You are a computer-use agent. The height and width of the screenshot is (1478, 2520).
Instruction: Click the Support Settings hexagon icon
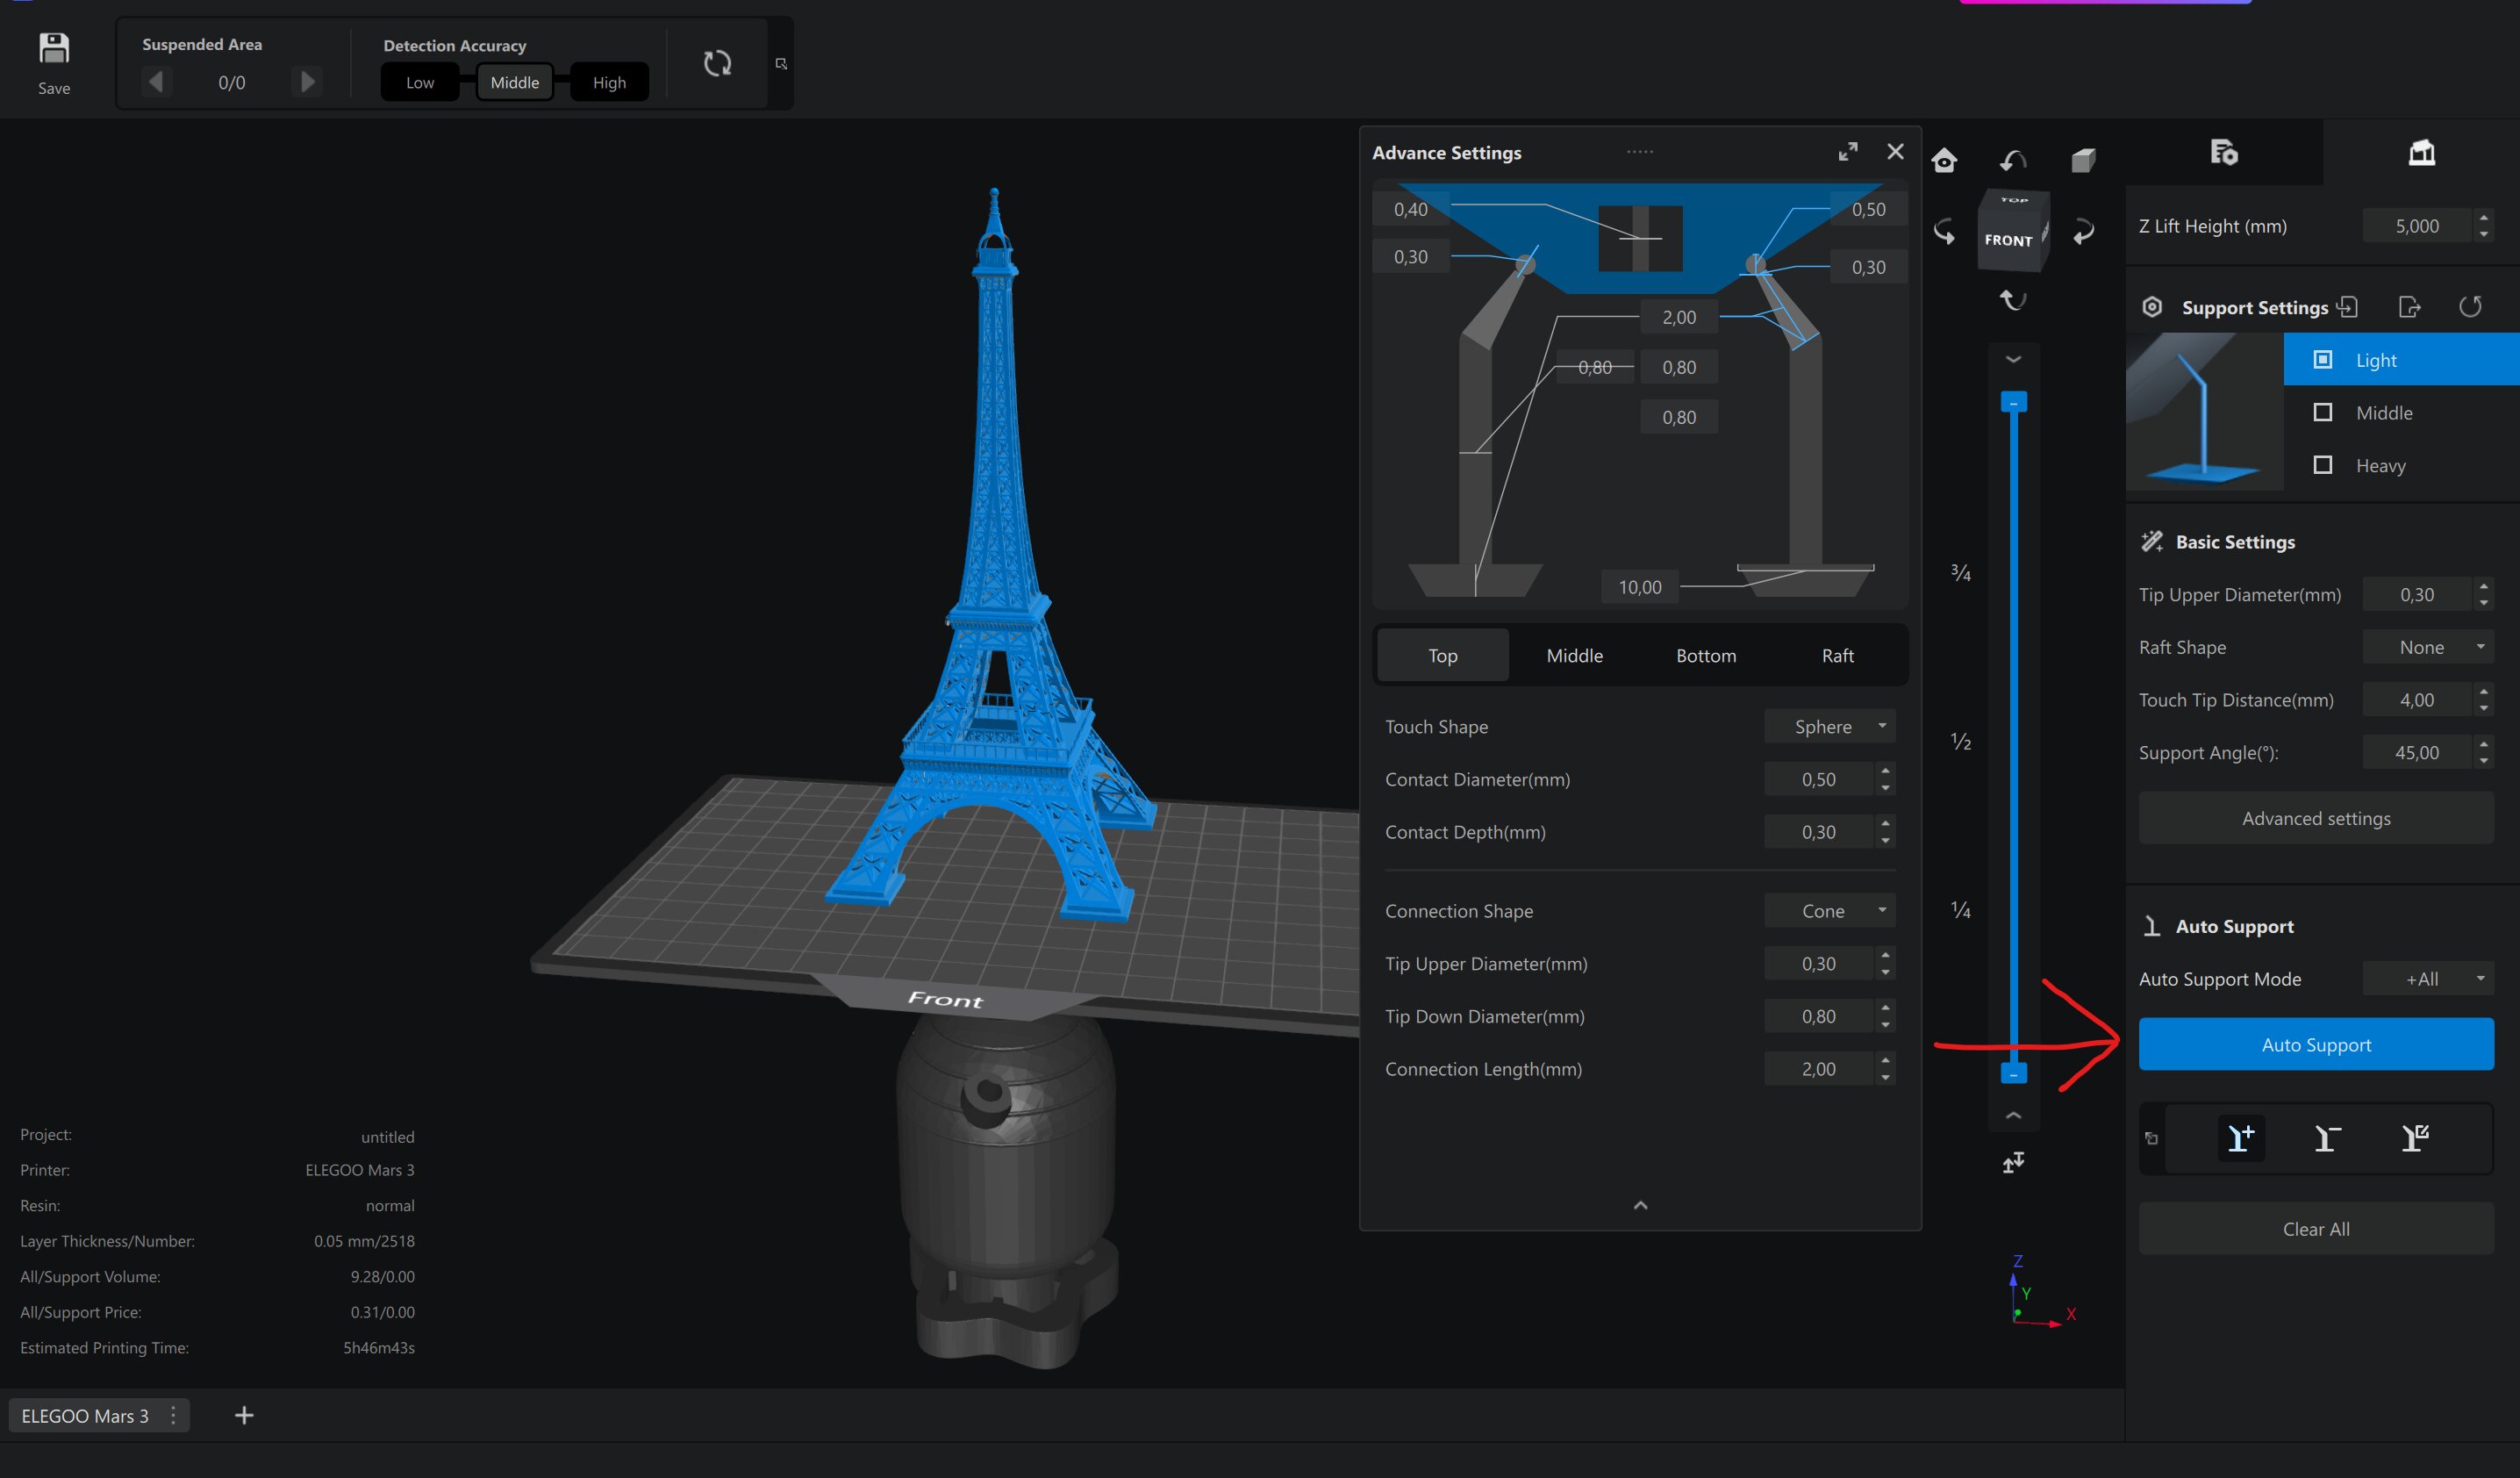click(2152, 307)
